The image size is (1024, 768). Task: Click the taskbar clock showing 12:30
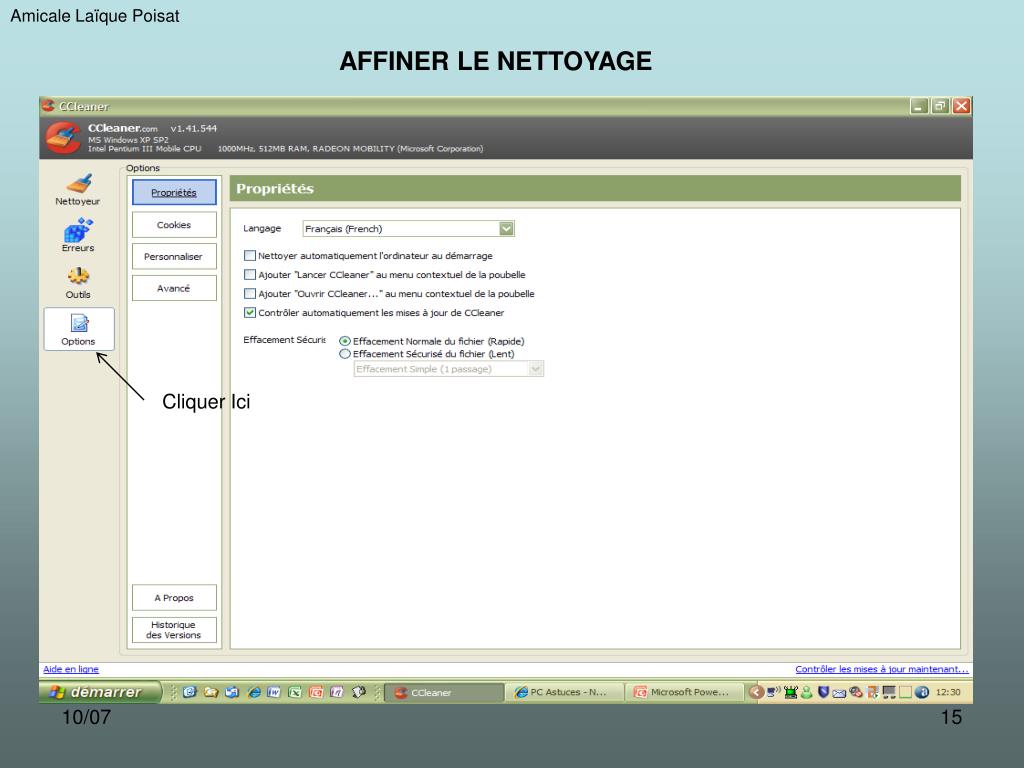[x=948, y=692]
